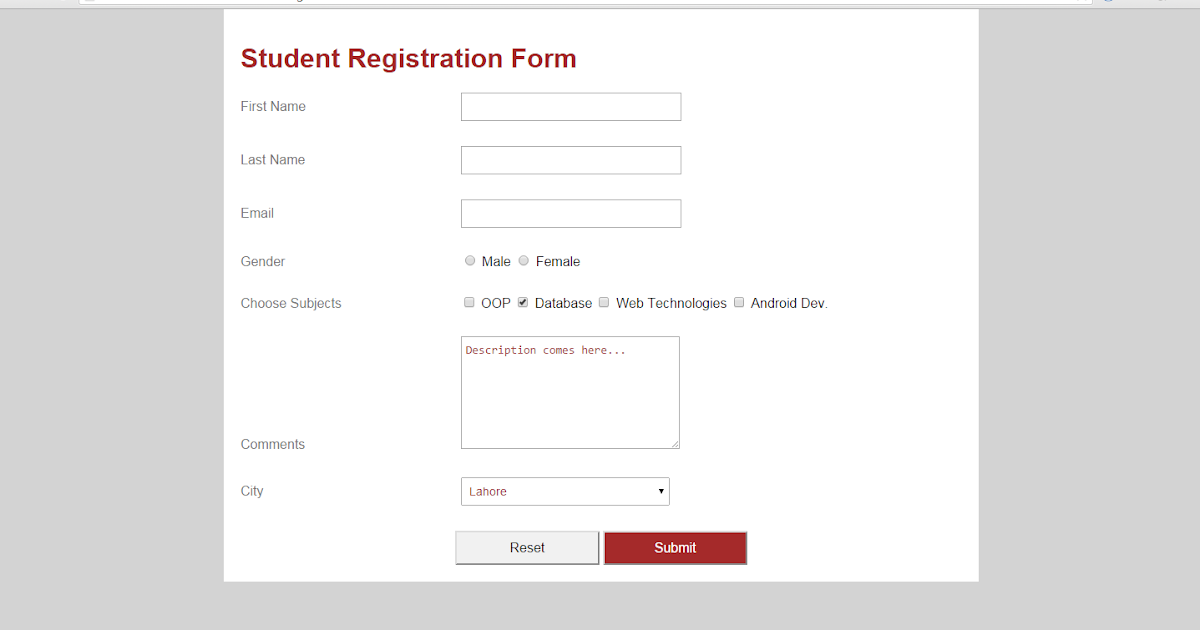Uncheck the Database subject checkbox
Image resolution: width=1200 pixels, height=630 pixels.
tap(523, 302)
